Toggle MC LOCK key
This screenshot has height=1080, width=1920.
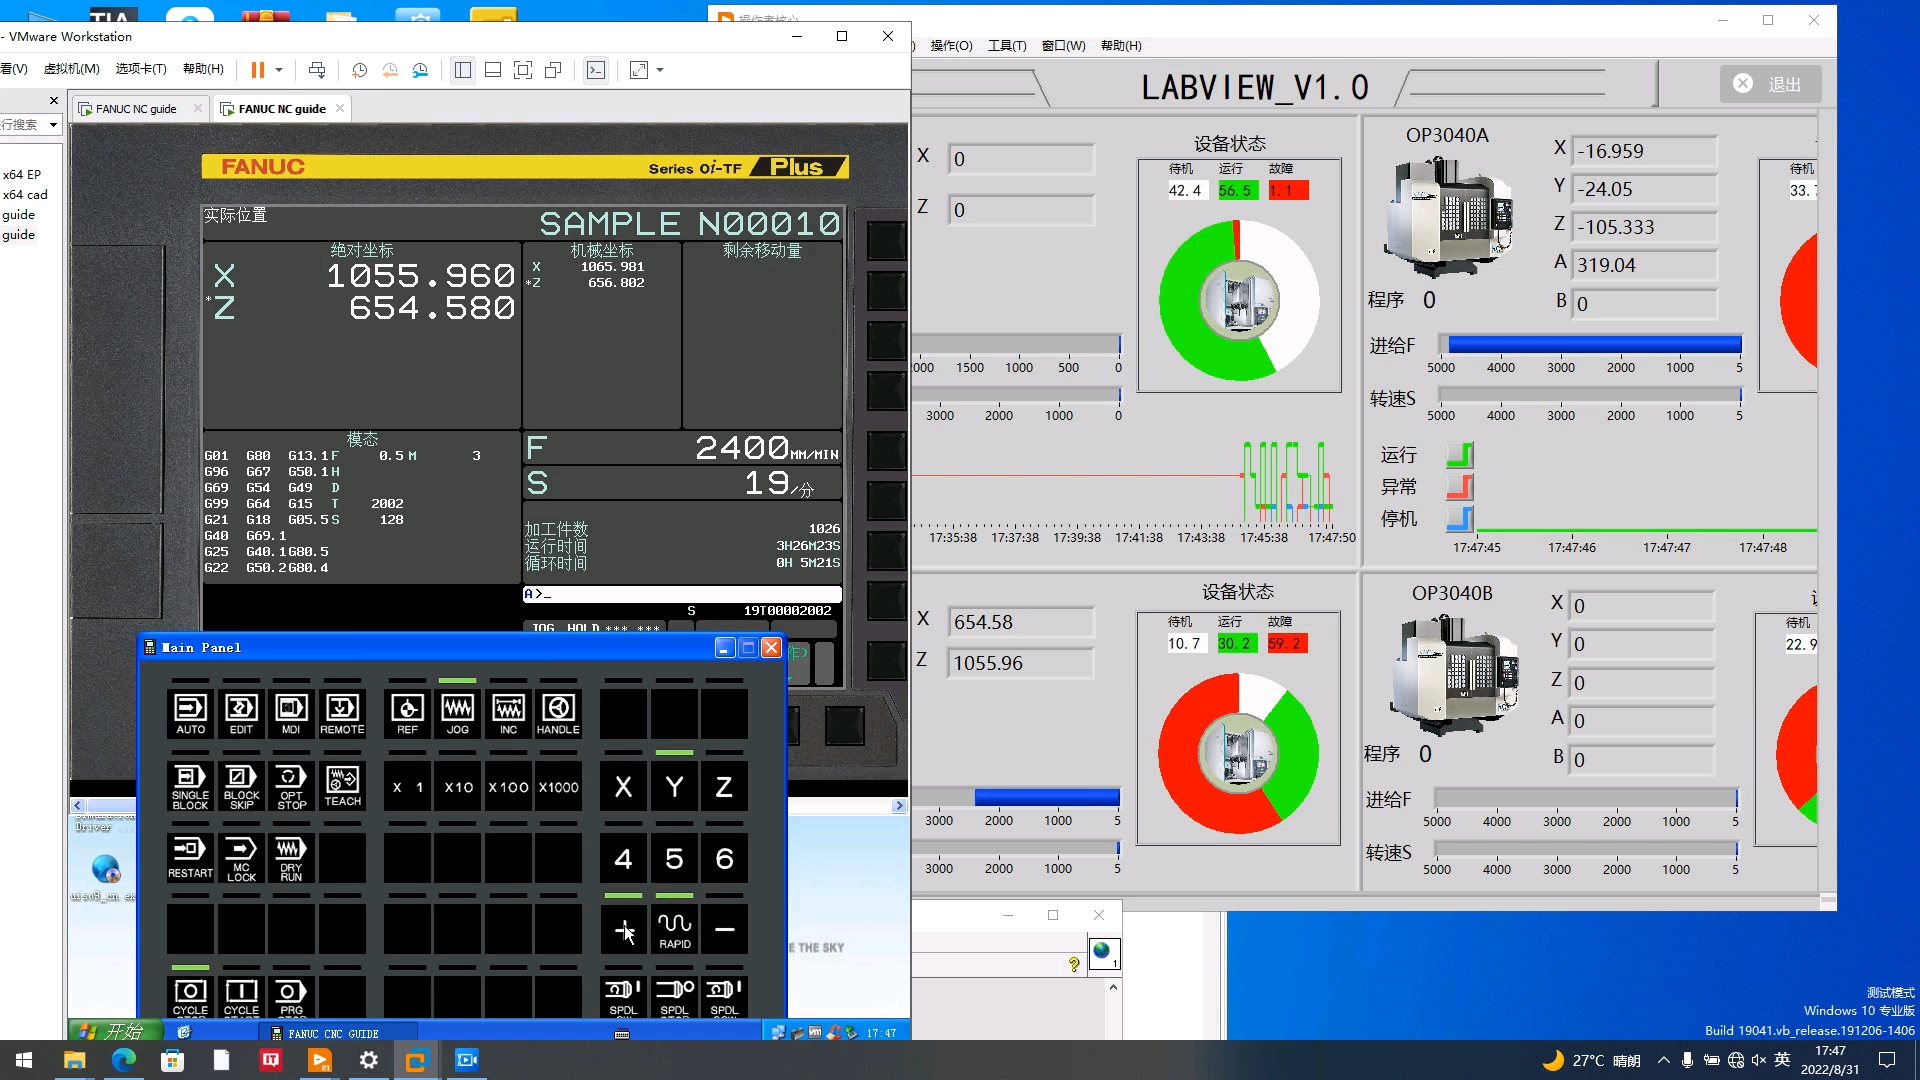(x=241, y=858)
